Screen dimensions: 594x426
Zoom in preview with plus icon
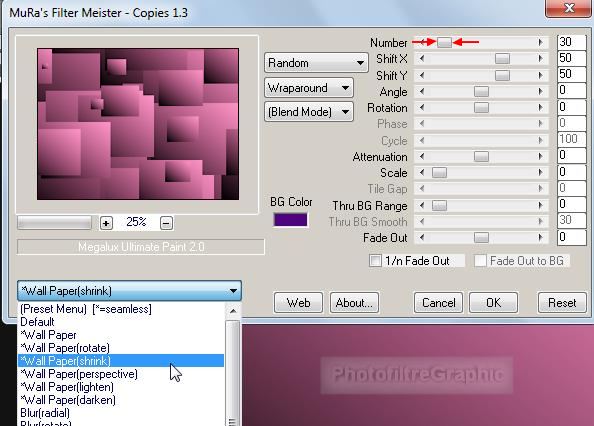pyautogui.click(x=106, y=223)
